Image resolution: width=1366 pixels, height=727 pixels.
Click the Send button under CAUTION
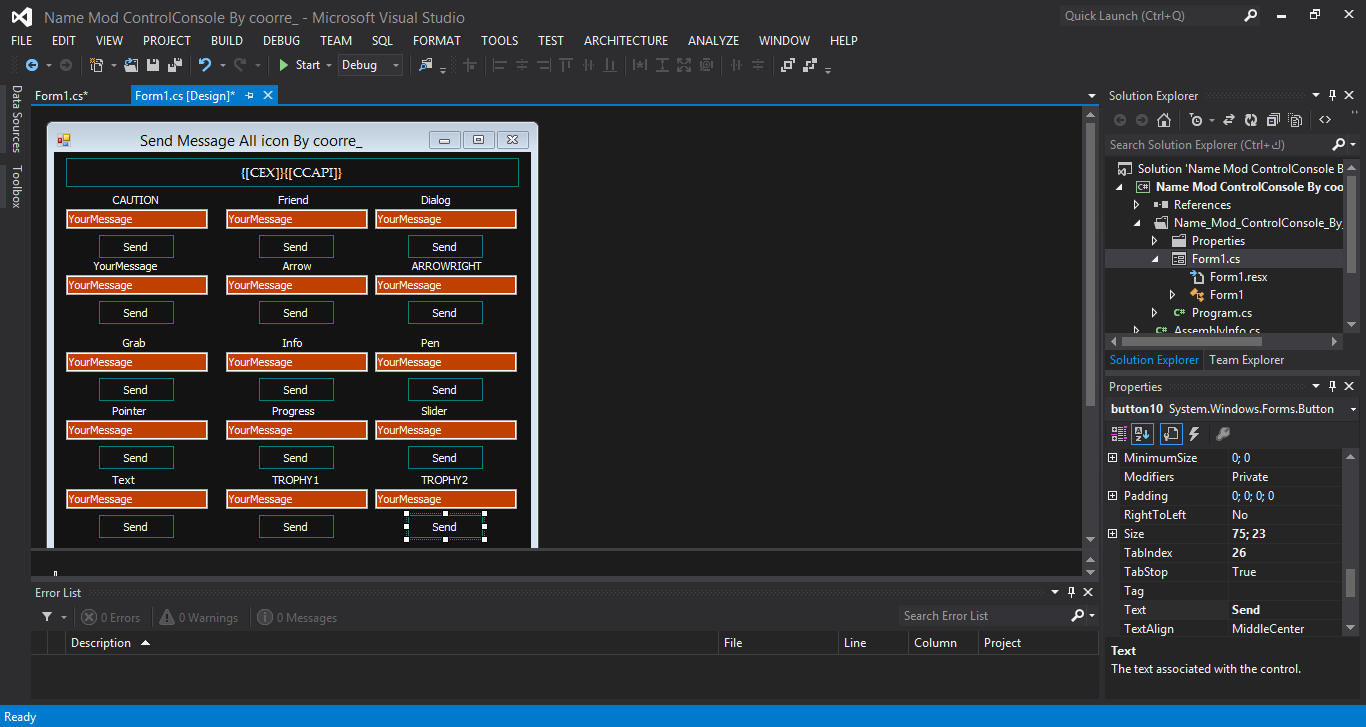136,247
